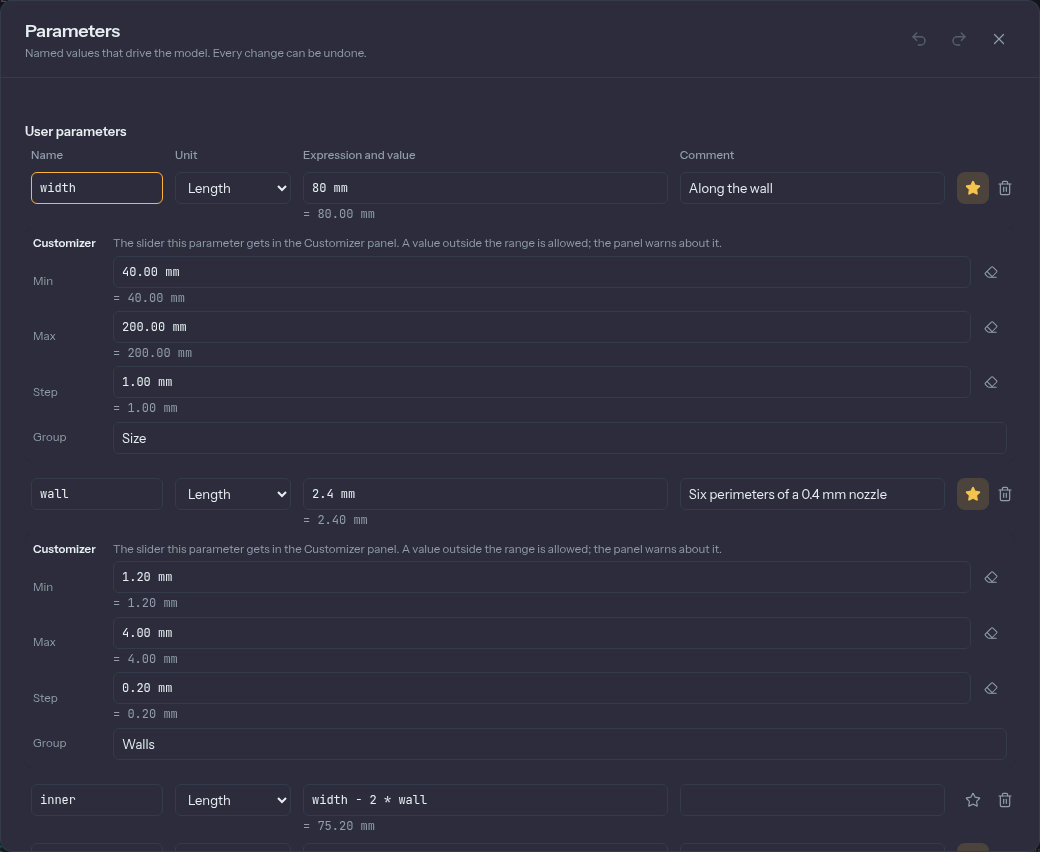Image resolution: width=1040 pixels, height=852 pixels.
Task: Click the redo arrow icon
Action: pos(958,39)
